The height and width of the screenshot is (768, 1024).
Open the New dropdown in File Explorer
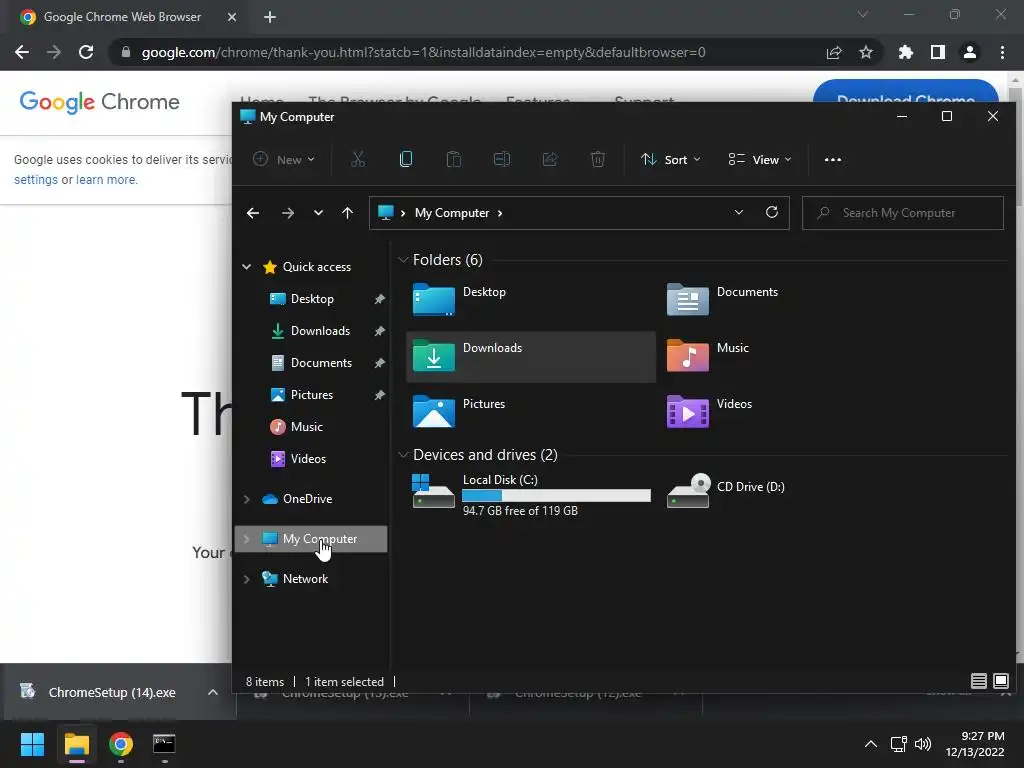tap(284, 159)
